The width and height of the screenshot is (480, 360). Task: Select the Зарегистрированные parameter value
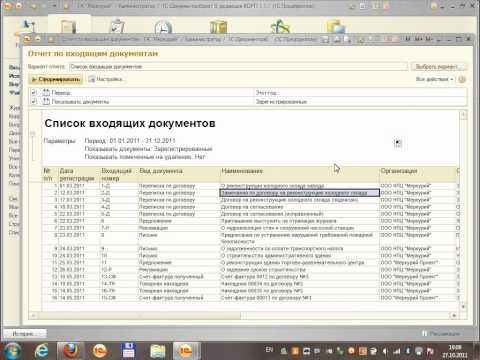[281, 101]
